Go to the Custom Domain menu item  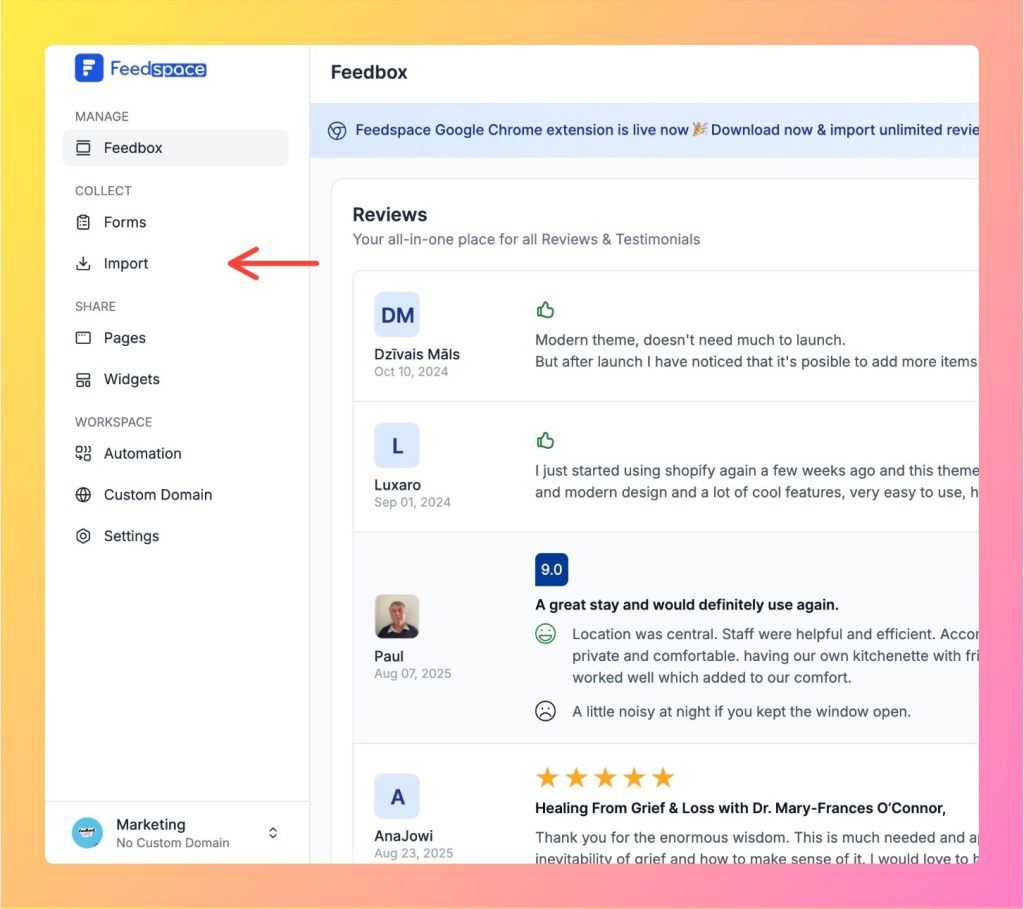[x=157, y=495]
